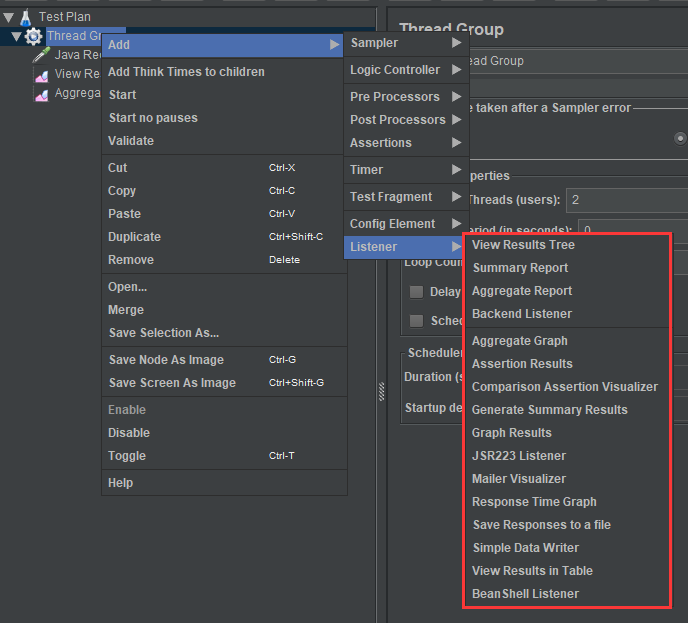This screenshot has height=623, width=688.
Task: Select the sampler error action radio button
Action: coord(681,138)
